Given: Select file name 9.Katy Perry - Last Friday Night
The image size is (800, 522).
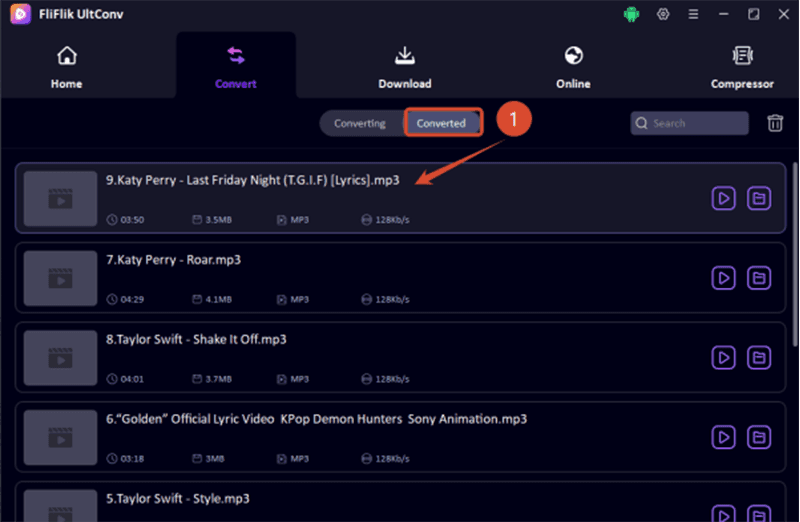Looking at the screenshot, I should pyautogui.click(x=253, y=180).
